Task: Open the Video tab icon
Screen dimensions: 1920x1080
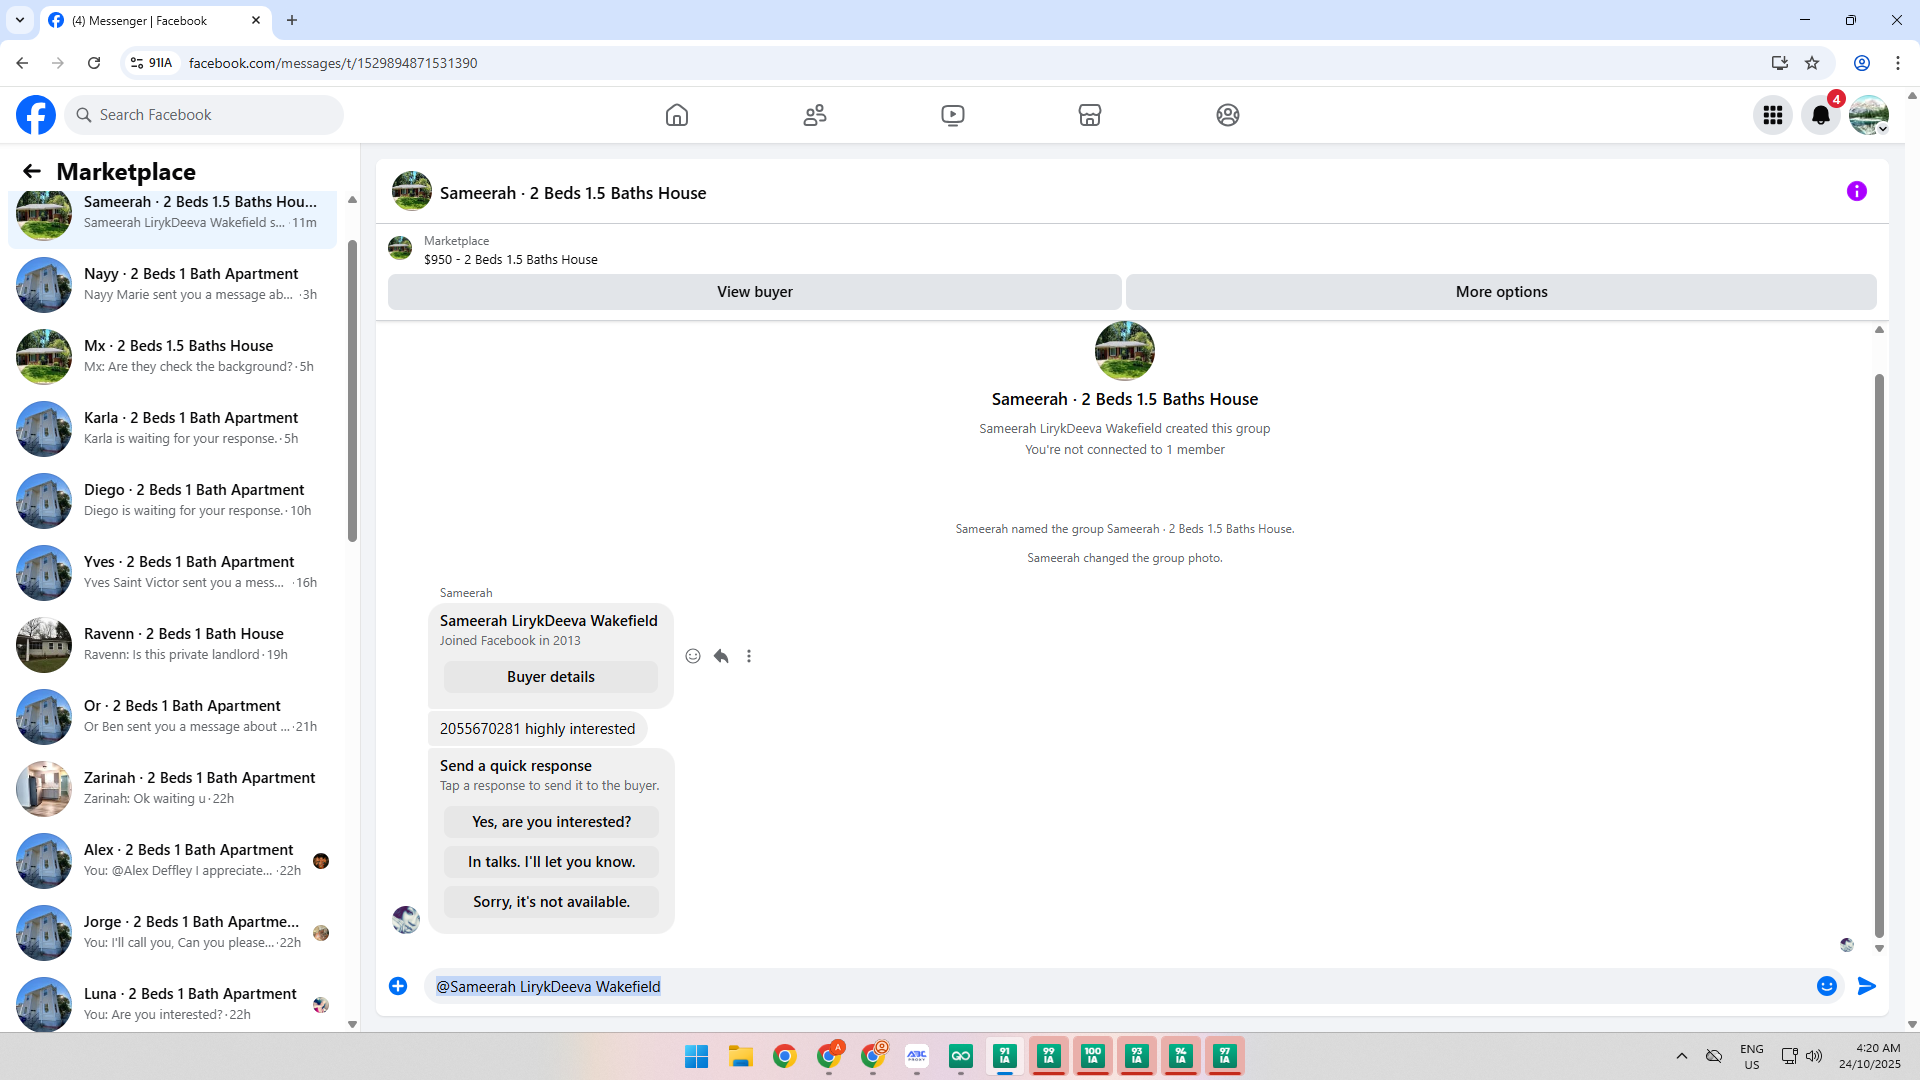Action: tap(953, 115)
